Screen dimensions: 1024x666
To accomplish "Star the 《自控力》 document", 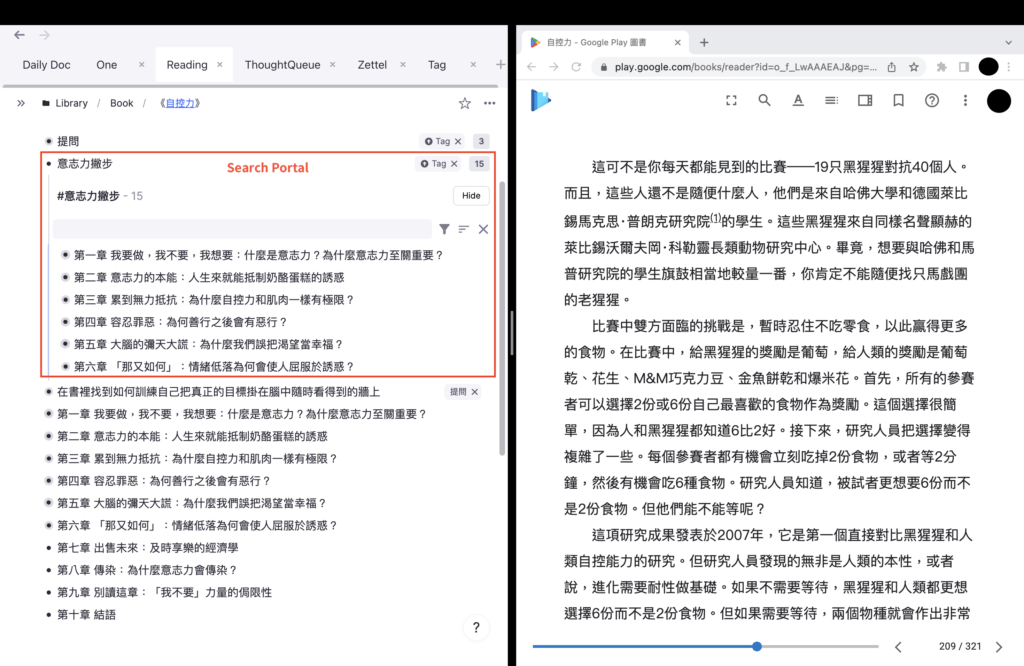I will 463,102.
